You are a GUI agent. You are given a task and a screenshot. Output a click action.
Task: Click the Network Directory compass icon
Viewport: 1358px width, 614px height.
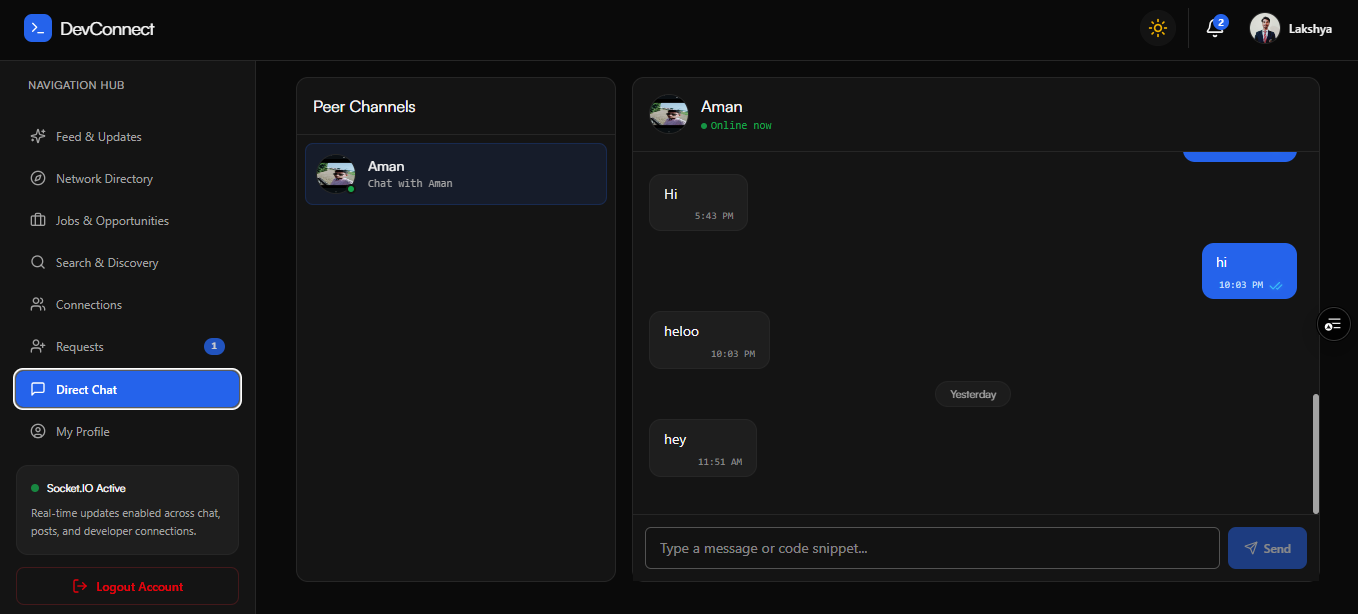click(38, 179)
